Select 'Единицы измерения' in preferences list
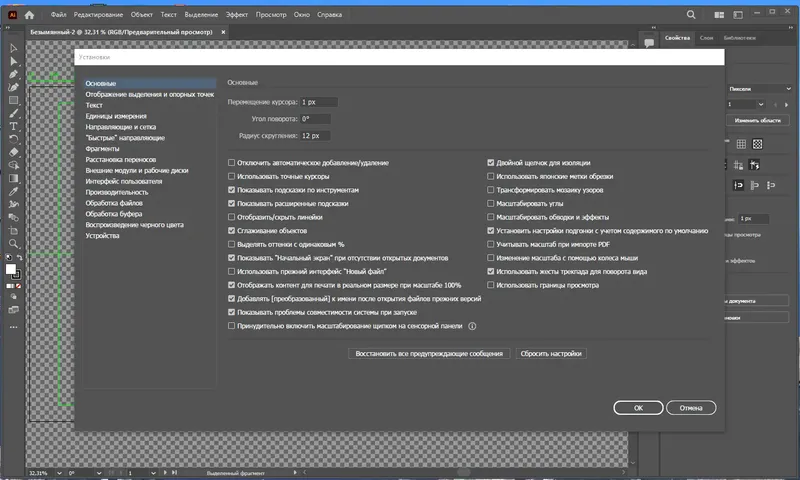 [x=116, y=116]
